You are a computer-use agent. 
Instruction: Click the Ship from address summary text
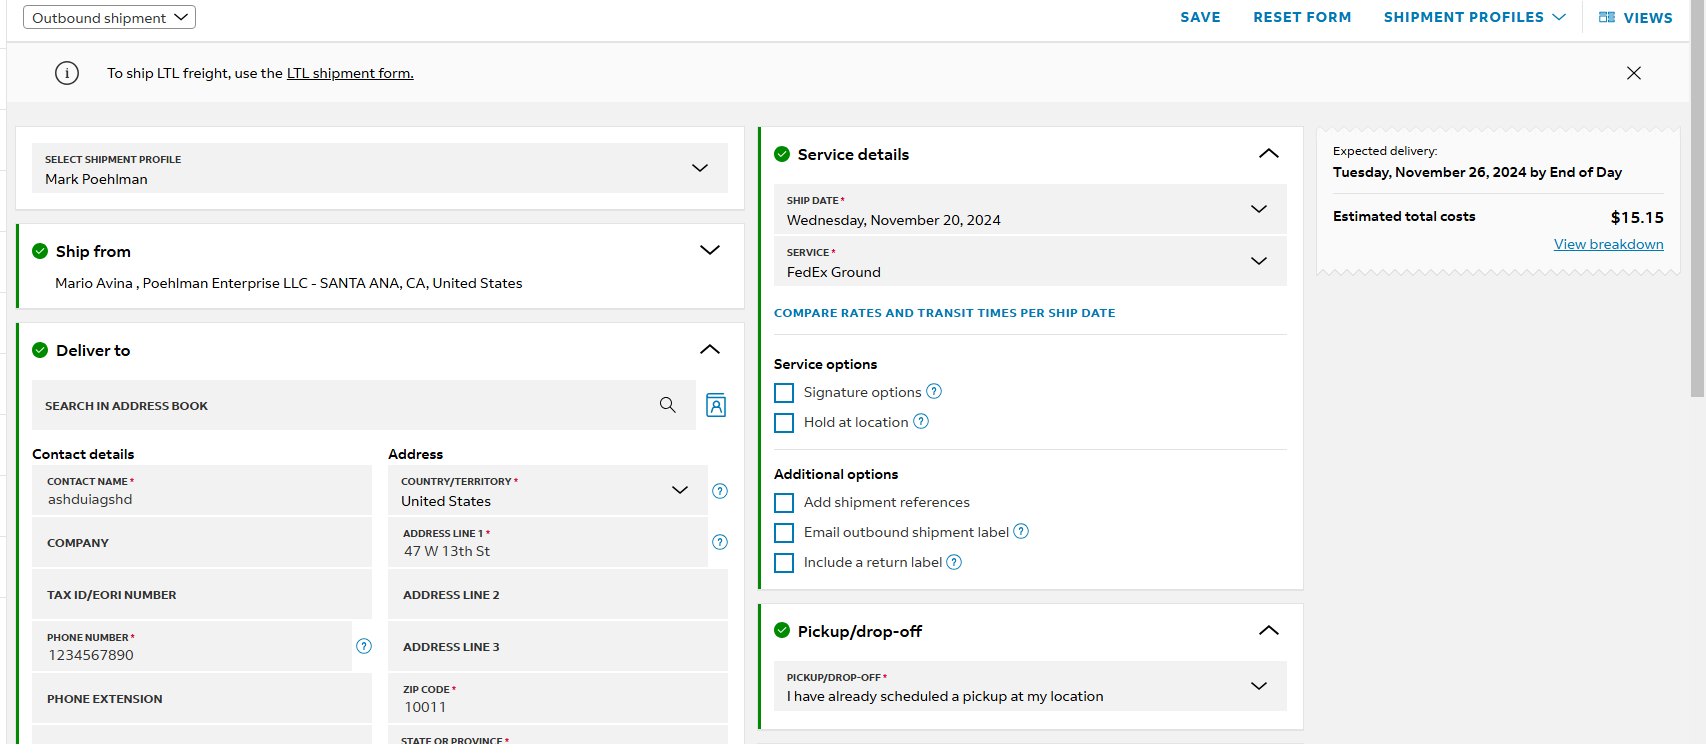(x=289, y=283)
